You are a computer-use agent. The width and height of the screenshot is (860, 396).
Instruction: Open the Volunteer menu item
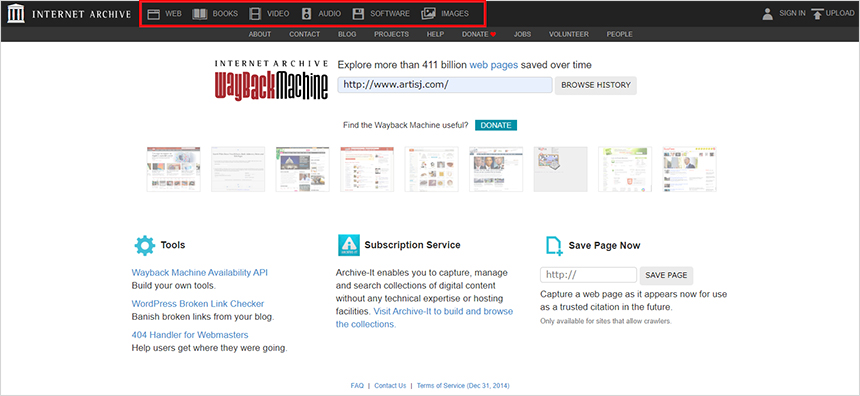click(569, 34)
